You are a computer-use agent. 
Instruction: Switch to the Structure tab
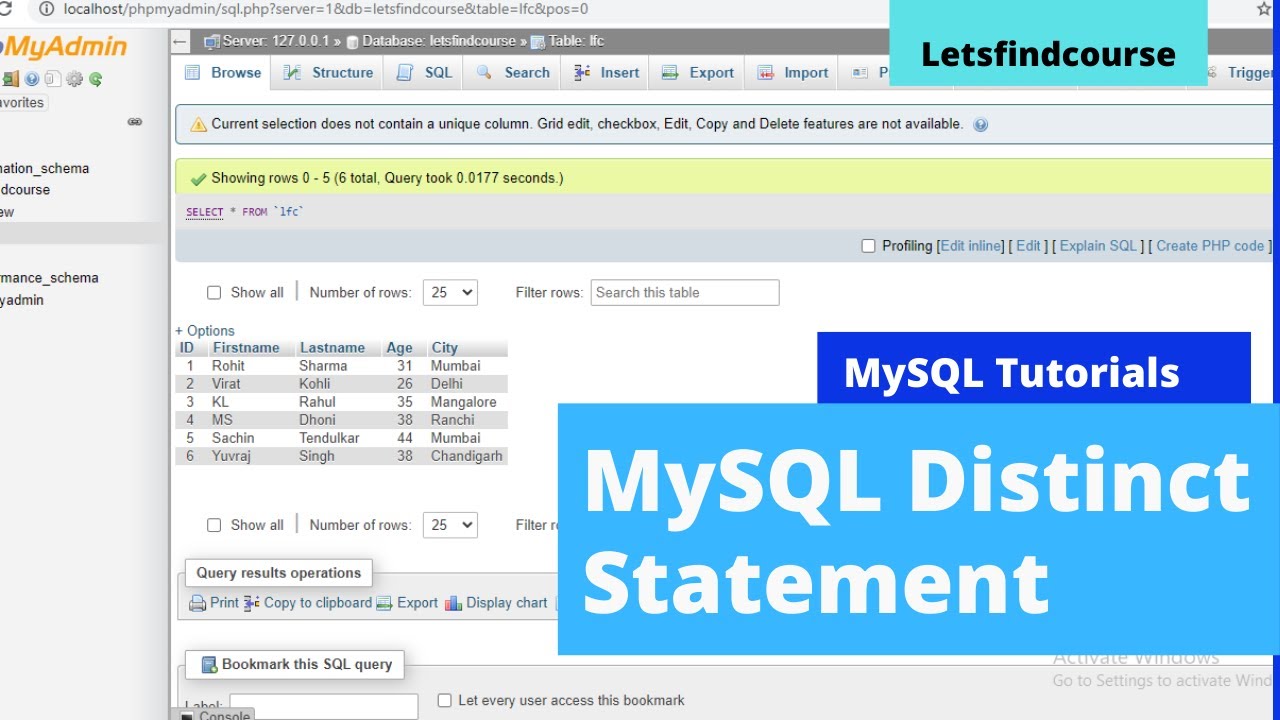pyautogui.click(x=328, y=73)
